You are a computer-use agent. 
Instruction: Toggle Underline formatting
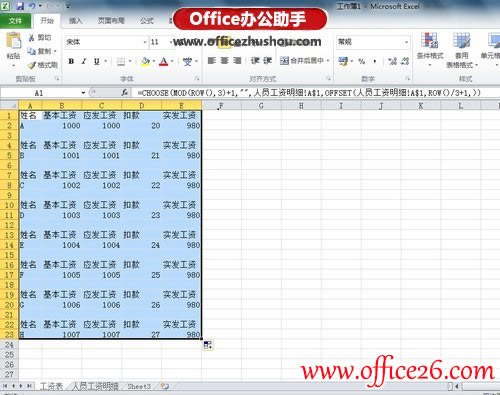[97, 61]
